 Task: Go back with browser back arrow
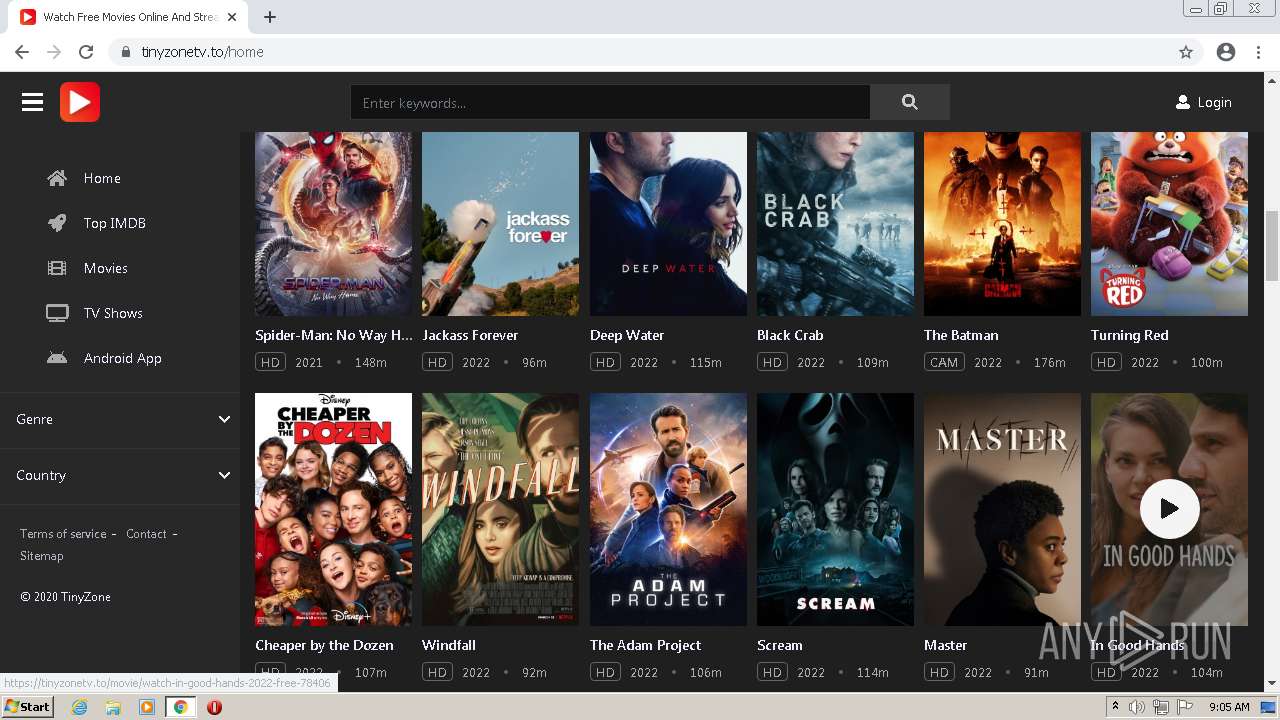coord(22,52)
